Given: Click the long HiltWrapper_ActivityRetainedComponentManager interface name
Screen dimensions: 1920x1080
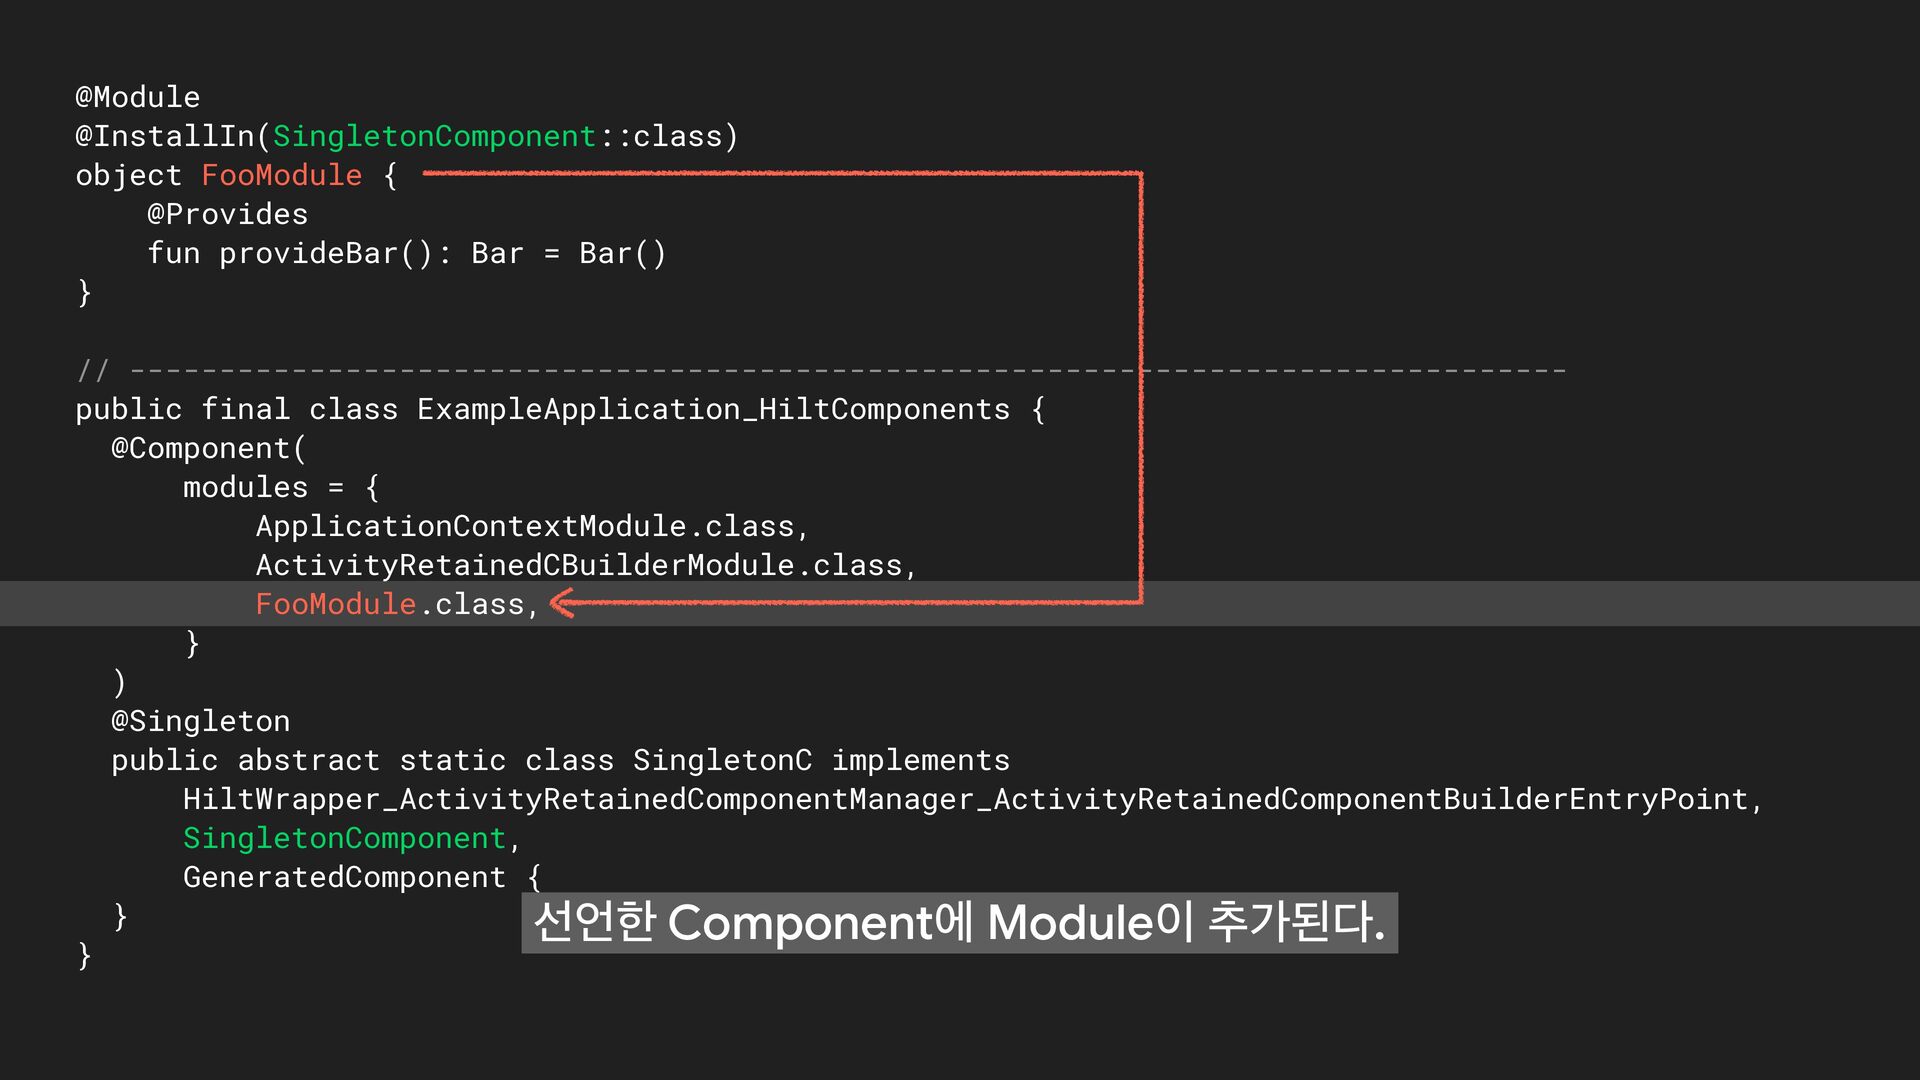Looking at the screenshot, I should click(965, 799).
